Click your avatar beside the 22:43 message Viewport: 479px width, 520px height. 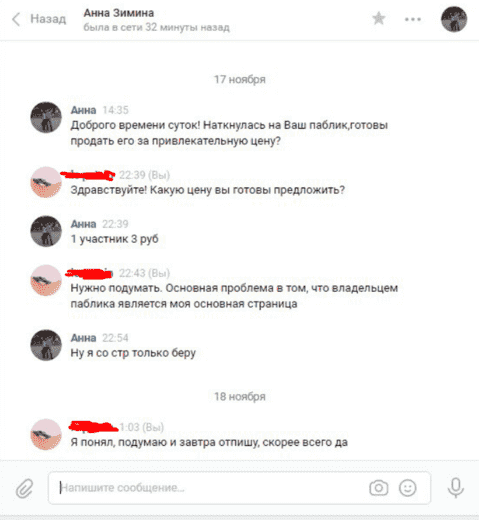point(46,280)
